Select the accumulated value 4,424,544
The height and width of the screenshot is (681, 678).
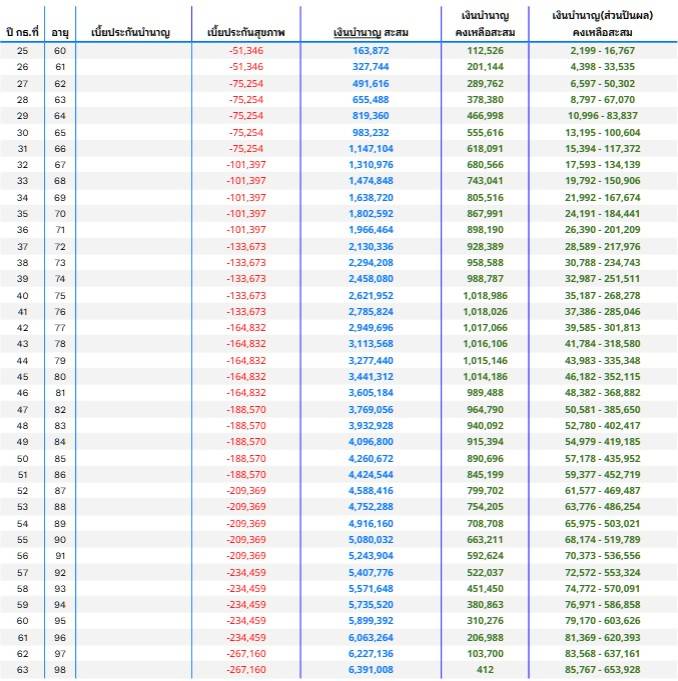[x=370, y=476]
